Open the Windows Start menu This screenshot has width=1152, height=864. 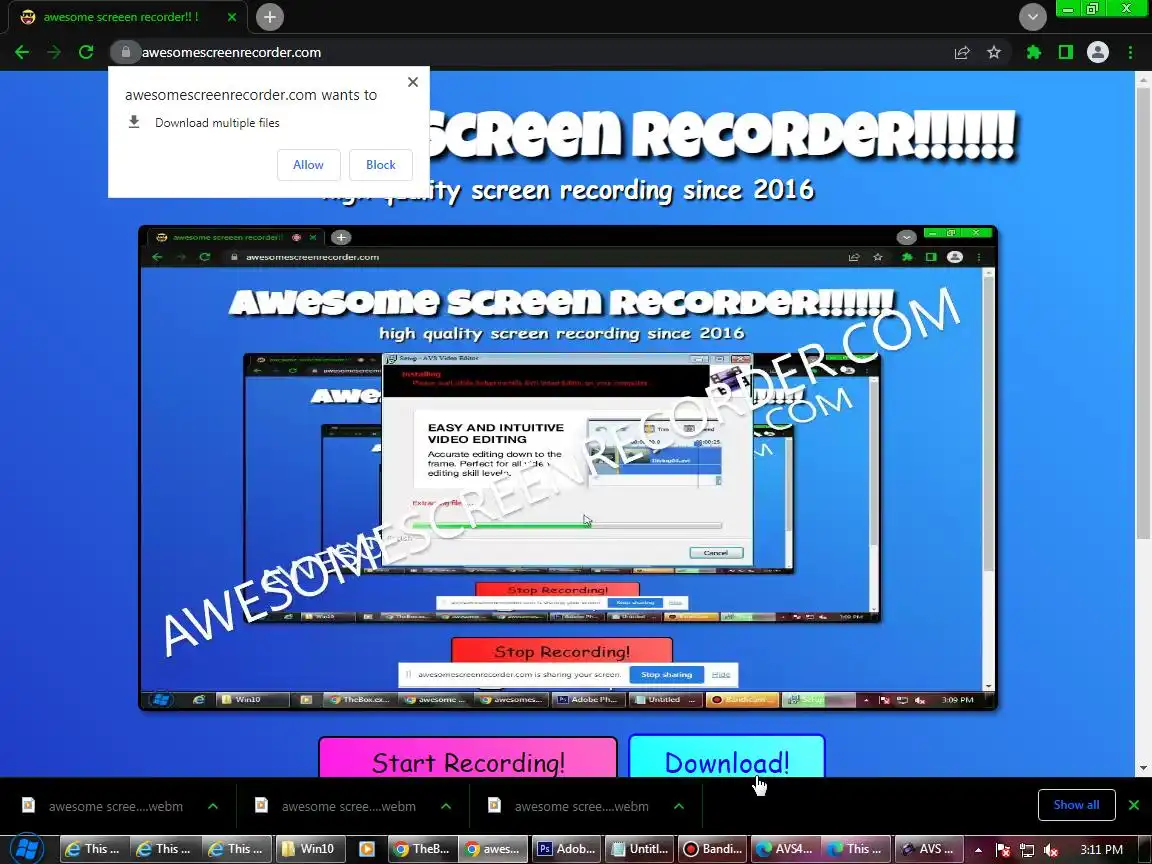[x=27, y=849]
